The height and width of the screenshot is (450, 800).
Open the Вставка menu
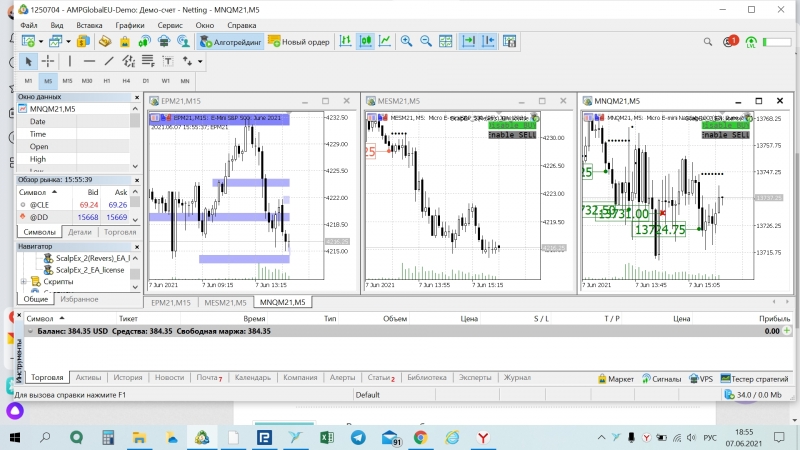[89, 25]
